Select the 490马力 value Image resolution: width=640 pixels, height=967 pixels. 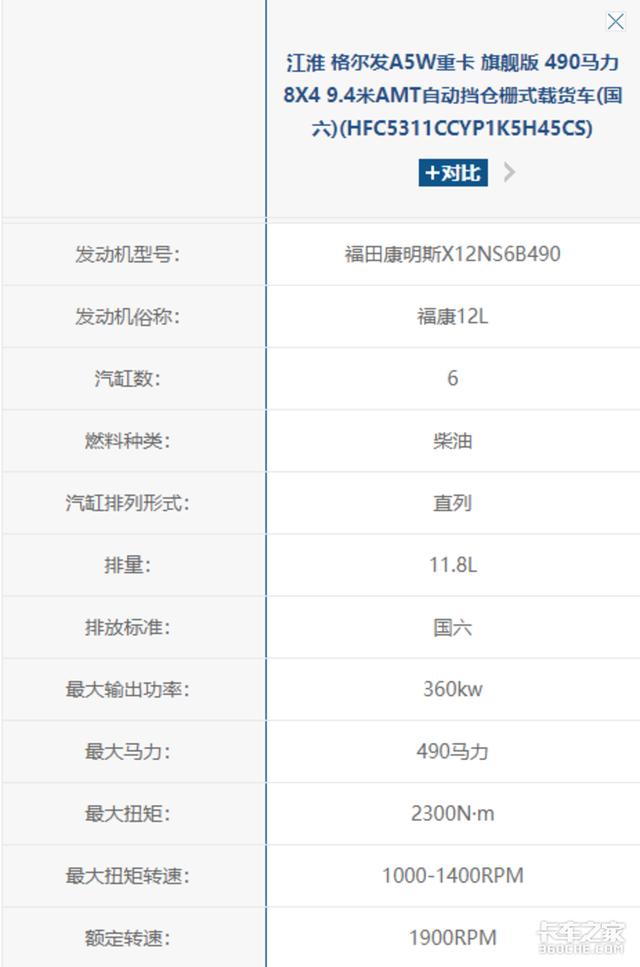(453, 752)
